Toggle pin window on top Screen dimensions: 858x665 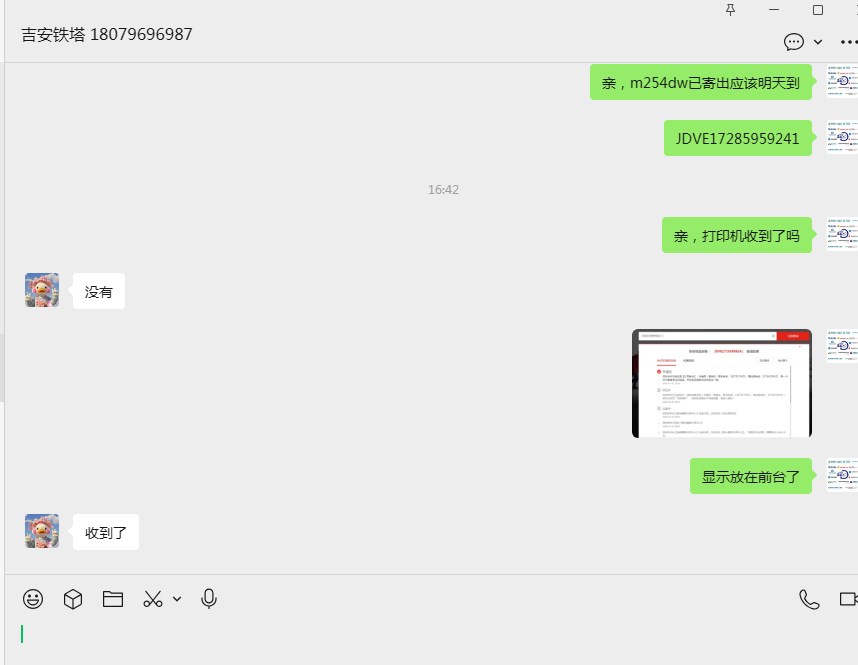coord(730,10)
